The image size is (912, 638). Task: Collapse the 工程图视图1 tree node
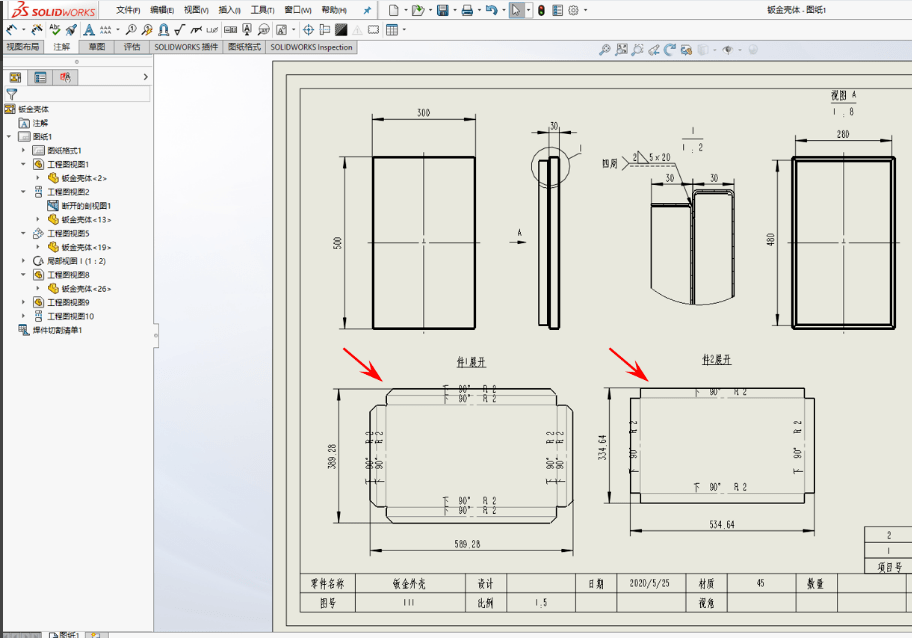coord(23,165)
